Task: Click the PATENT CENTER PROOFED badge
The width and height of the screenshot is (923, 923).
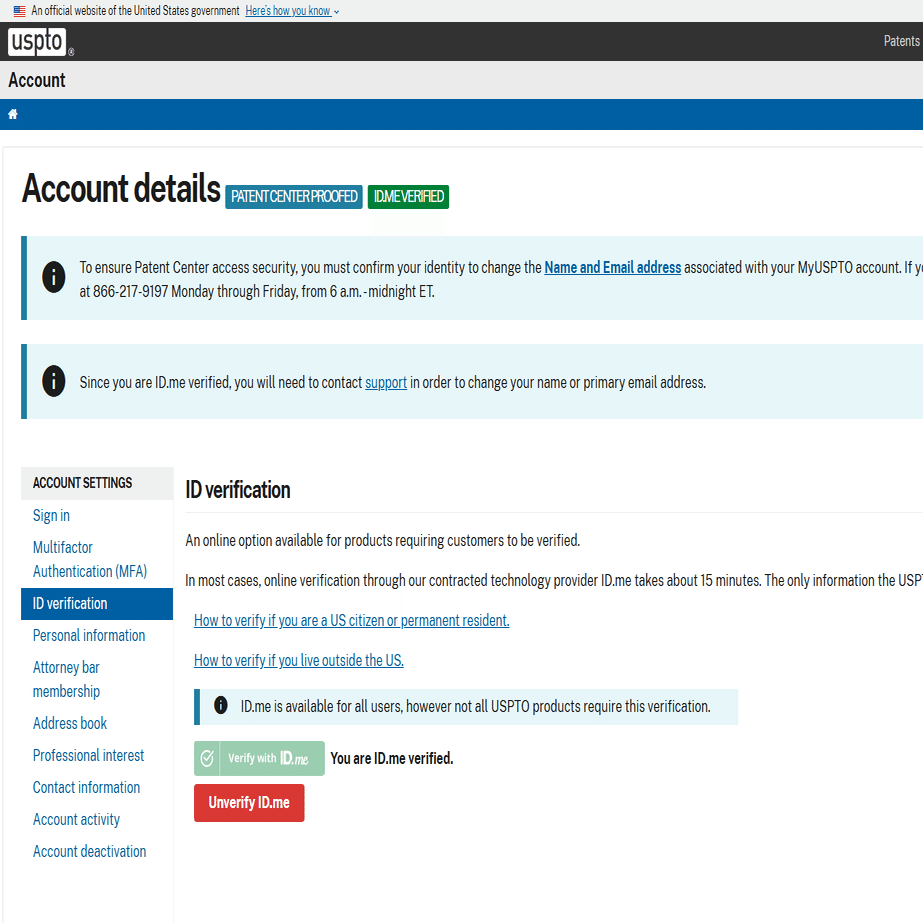Action: point(294,197)
